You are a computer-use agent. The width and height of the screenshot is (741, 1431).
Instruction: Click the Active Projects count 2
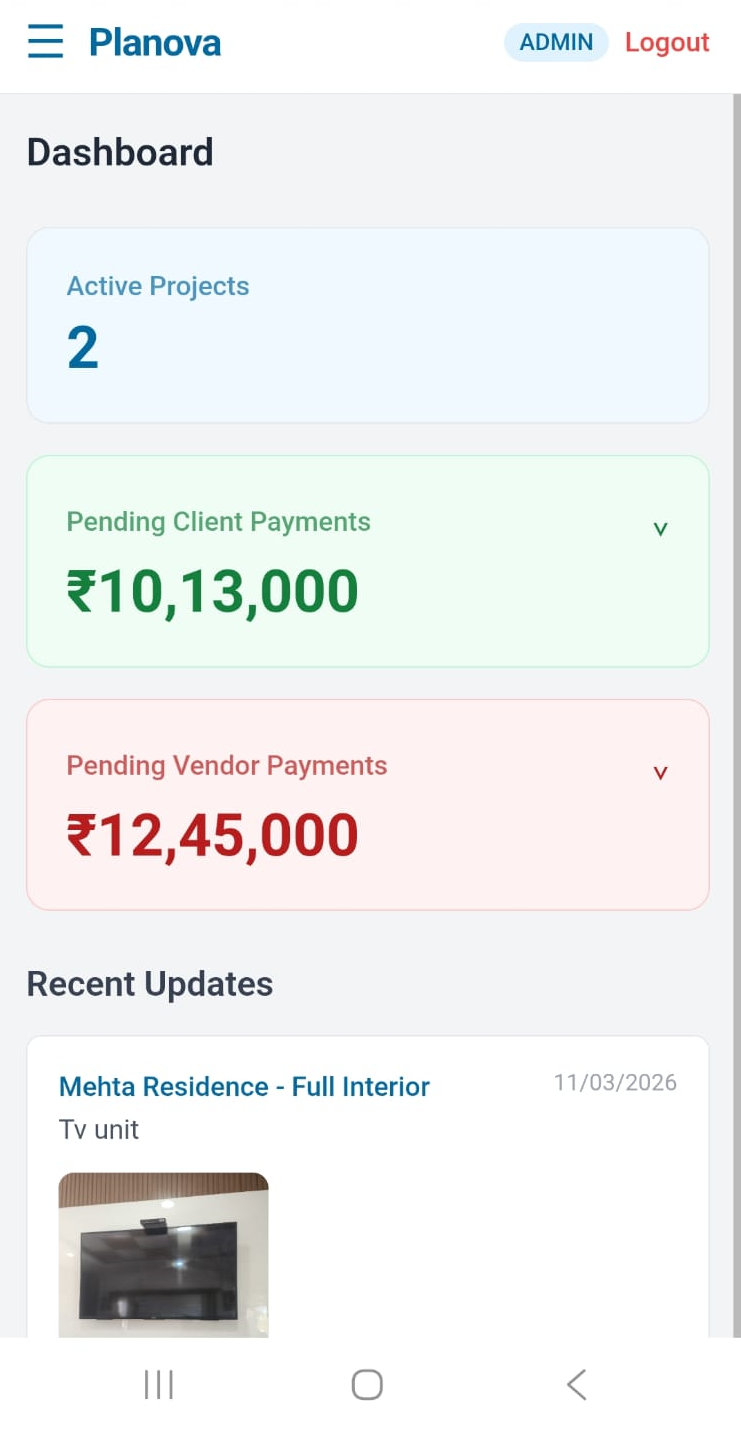click(83, 348)
